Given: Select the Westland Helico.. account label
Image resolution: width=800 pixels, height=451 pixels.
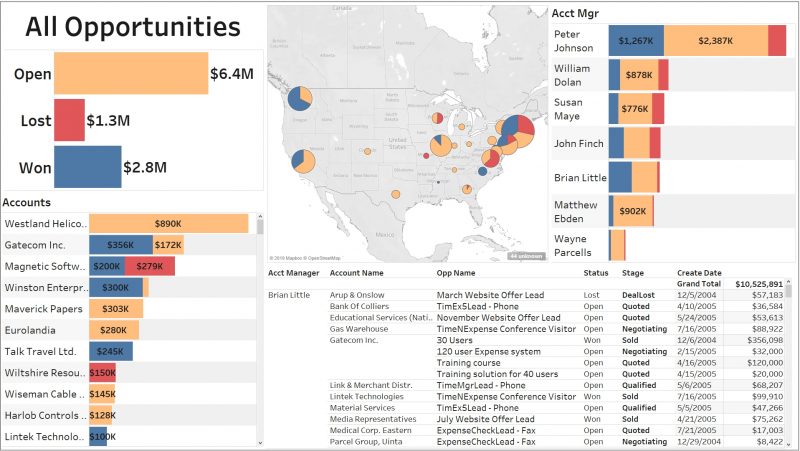Looking at the screenshot, I should point(45,223).
